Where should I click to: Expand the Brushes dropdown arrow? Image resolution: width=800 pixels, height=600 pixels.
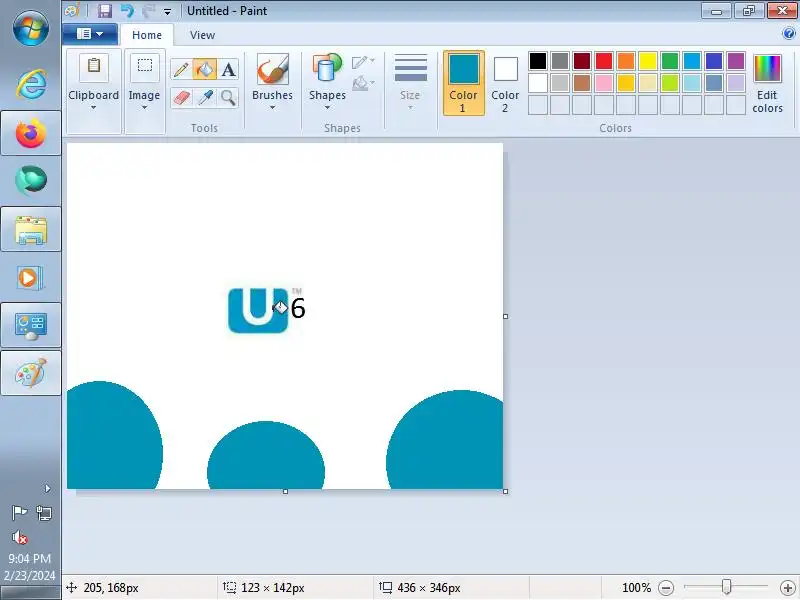[x=272, y=108]
